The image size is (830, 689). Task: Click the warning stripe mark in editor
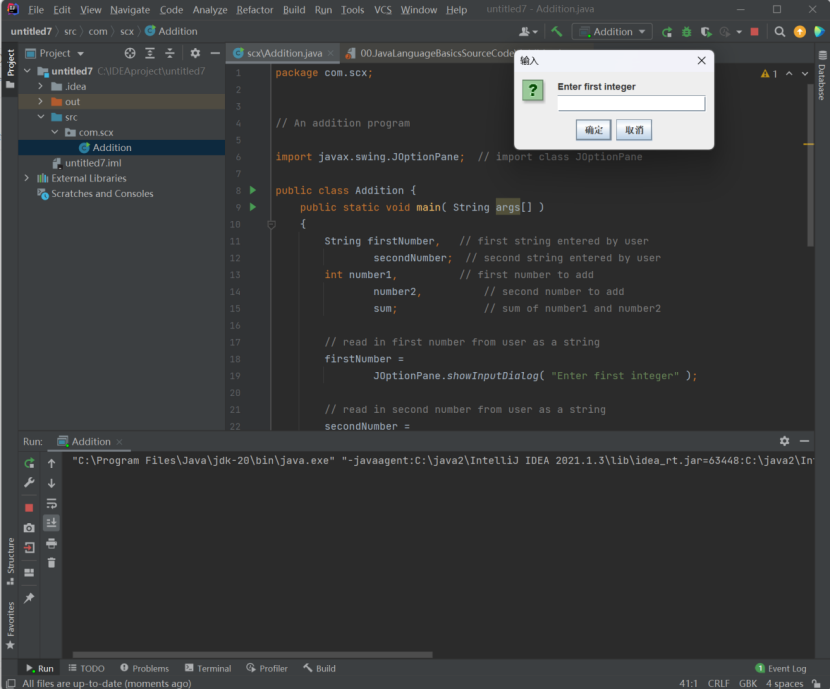tap(808, 144)
